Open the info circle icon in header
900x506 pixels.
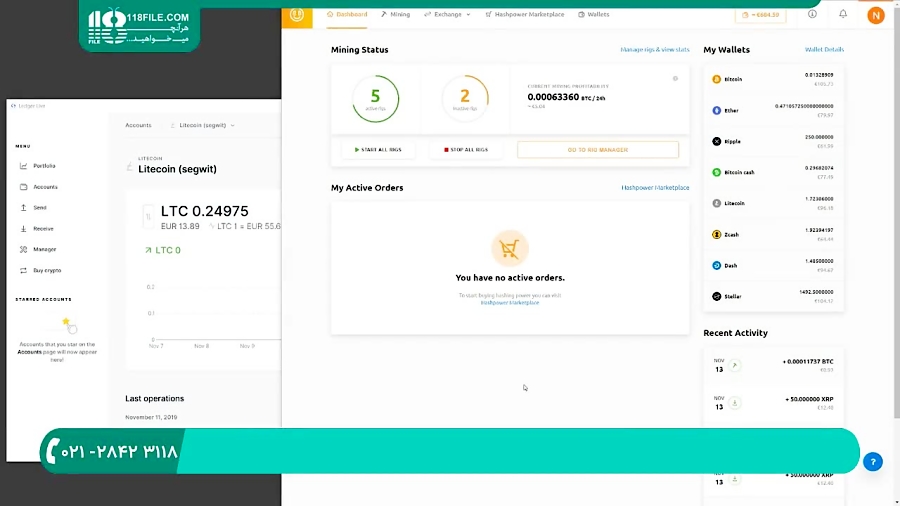(812, 14)
